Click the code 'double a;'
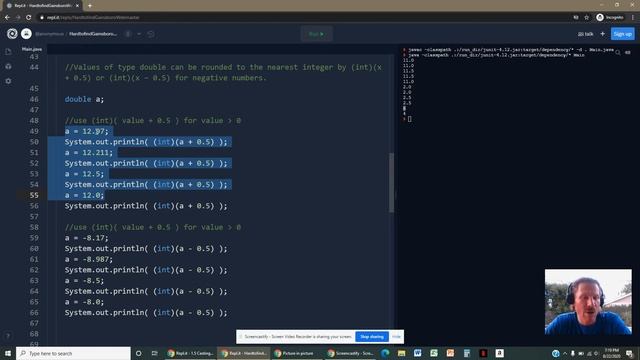640x360 pixels. point(84,99)
